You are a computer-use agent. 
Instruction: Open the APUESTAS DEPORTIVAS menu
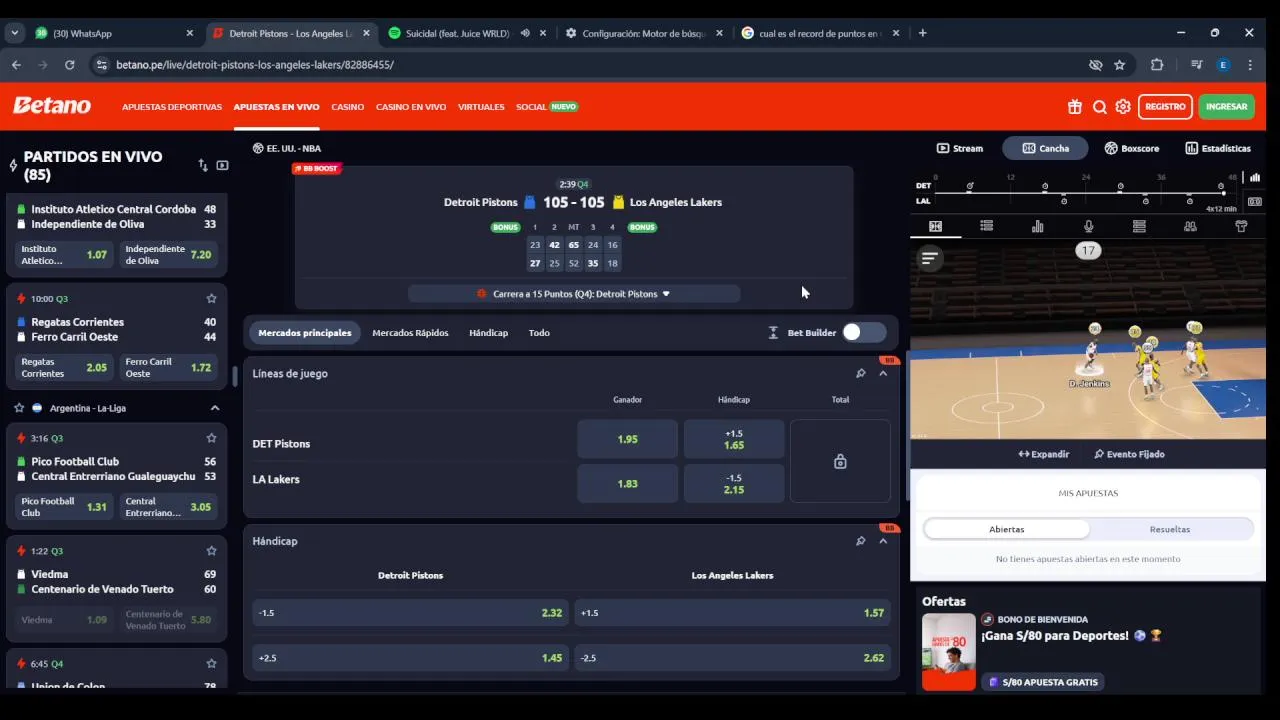coord(172,107)
